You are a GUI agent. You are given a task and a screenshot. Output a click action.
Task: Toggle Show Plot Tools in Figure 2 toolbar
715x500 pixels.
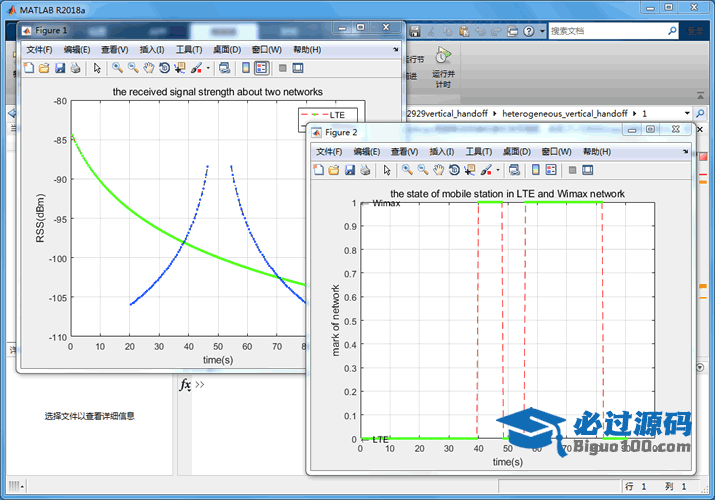588,170
